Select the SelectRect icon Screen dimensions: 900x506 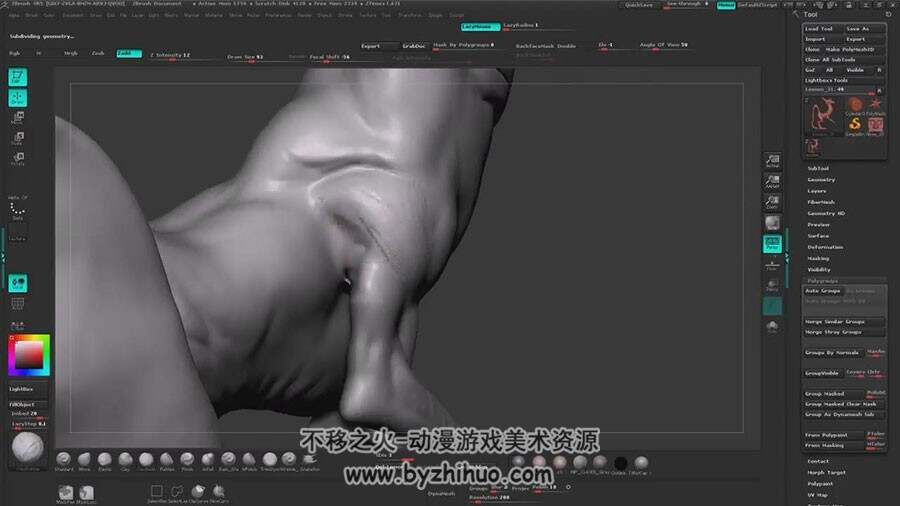pos(156,492)
